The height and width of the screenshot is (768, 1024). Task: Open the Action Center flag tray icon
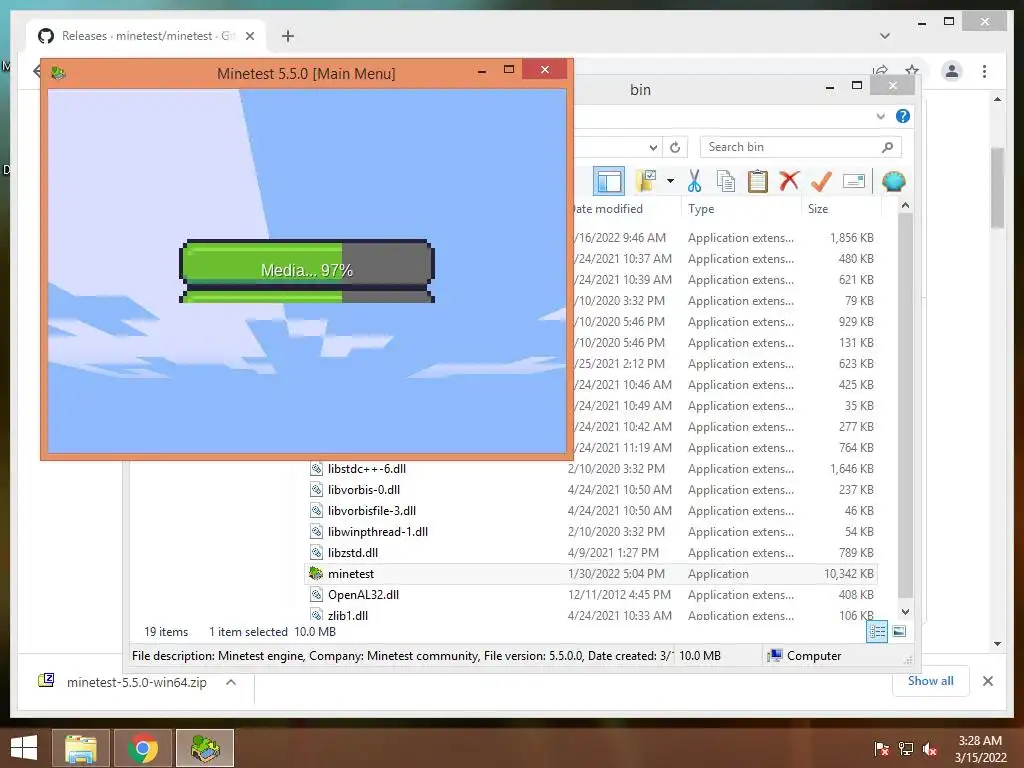[x=881, y=749]
